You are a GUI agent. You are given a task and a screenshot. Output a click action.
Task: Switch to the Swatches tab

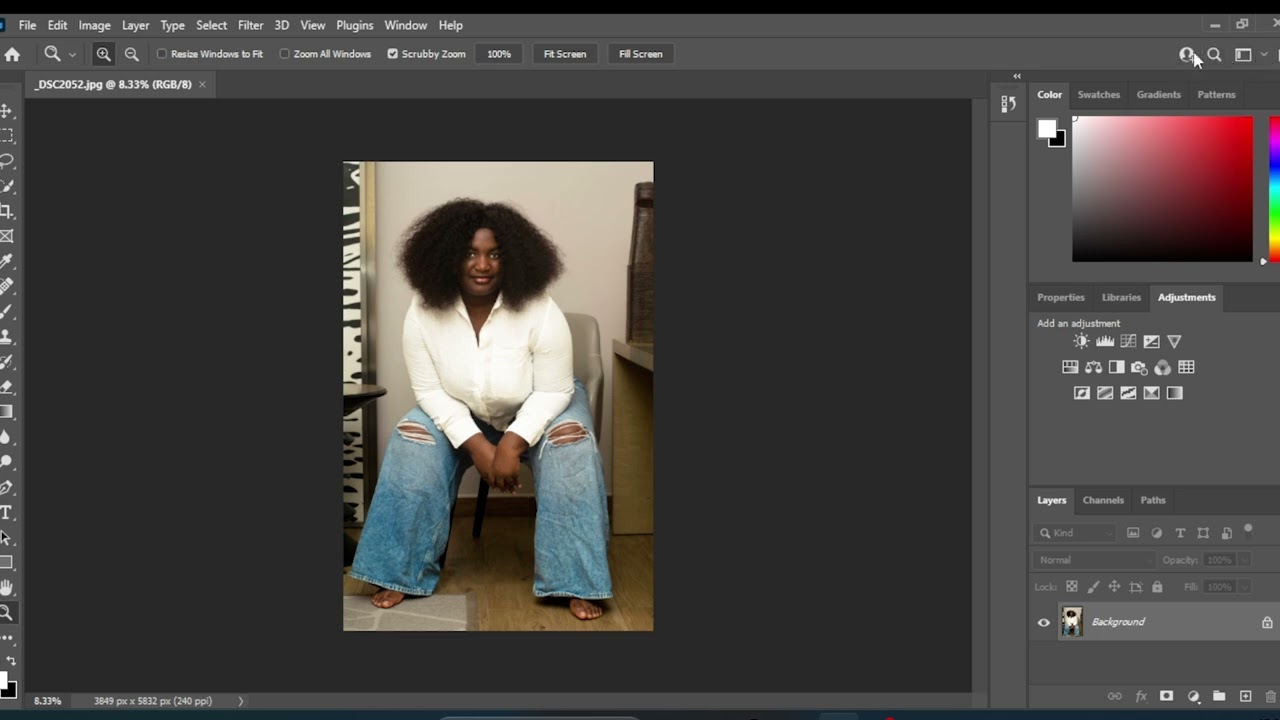click(x=1098, y=94)
